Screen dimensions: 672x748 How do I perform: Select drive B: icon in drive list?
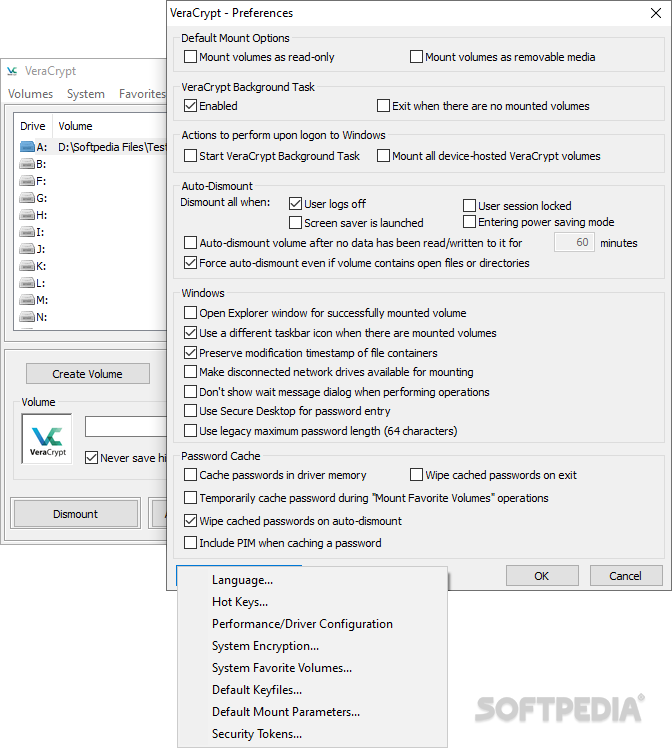(x=27, y=164)
